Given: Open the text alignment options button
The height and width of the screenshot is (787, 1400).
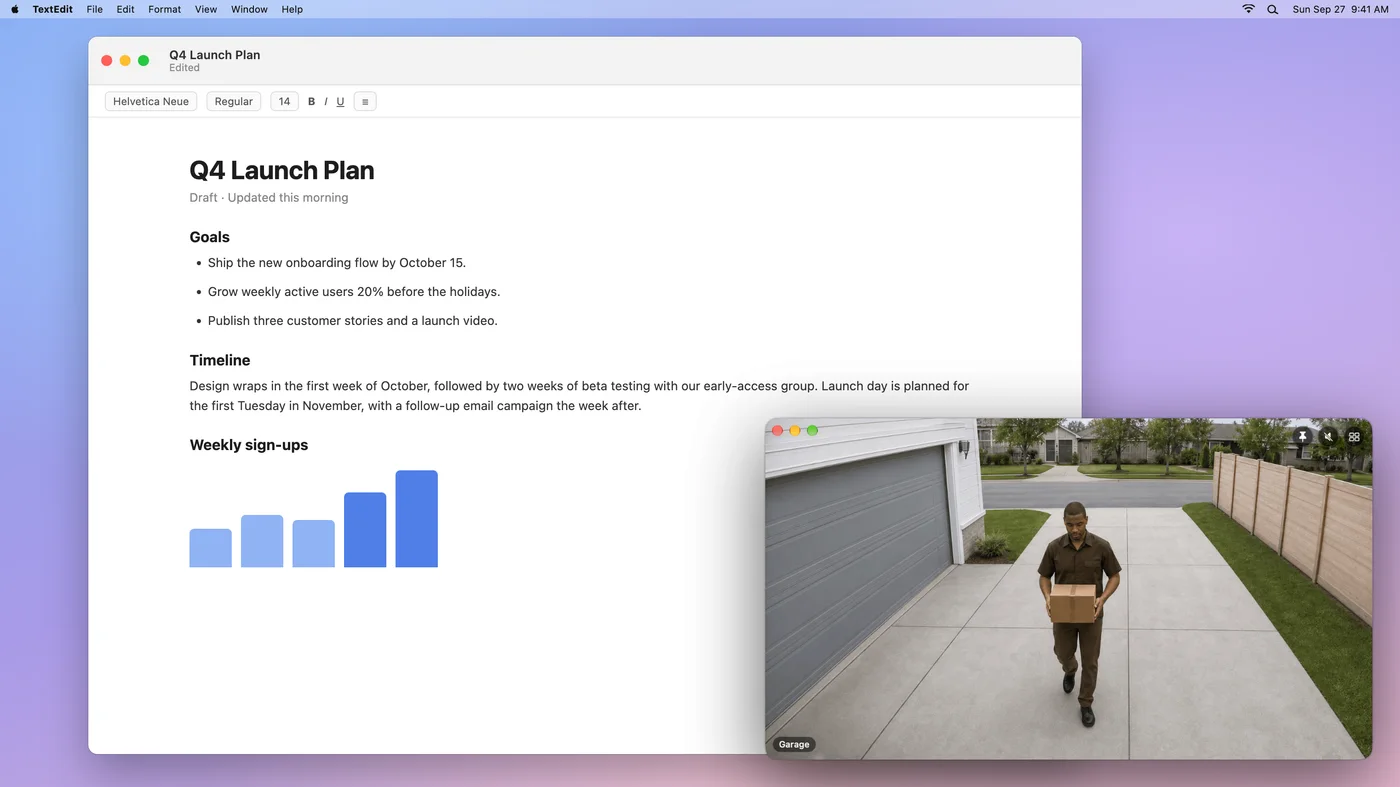Looking at the screenshot, I should pyautogui.click(x=365, y=101).
